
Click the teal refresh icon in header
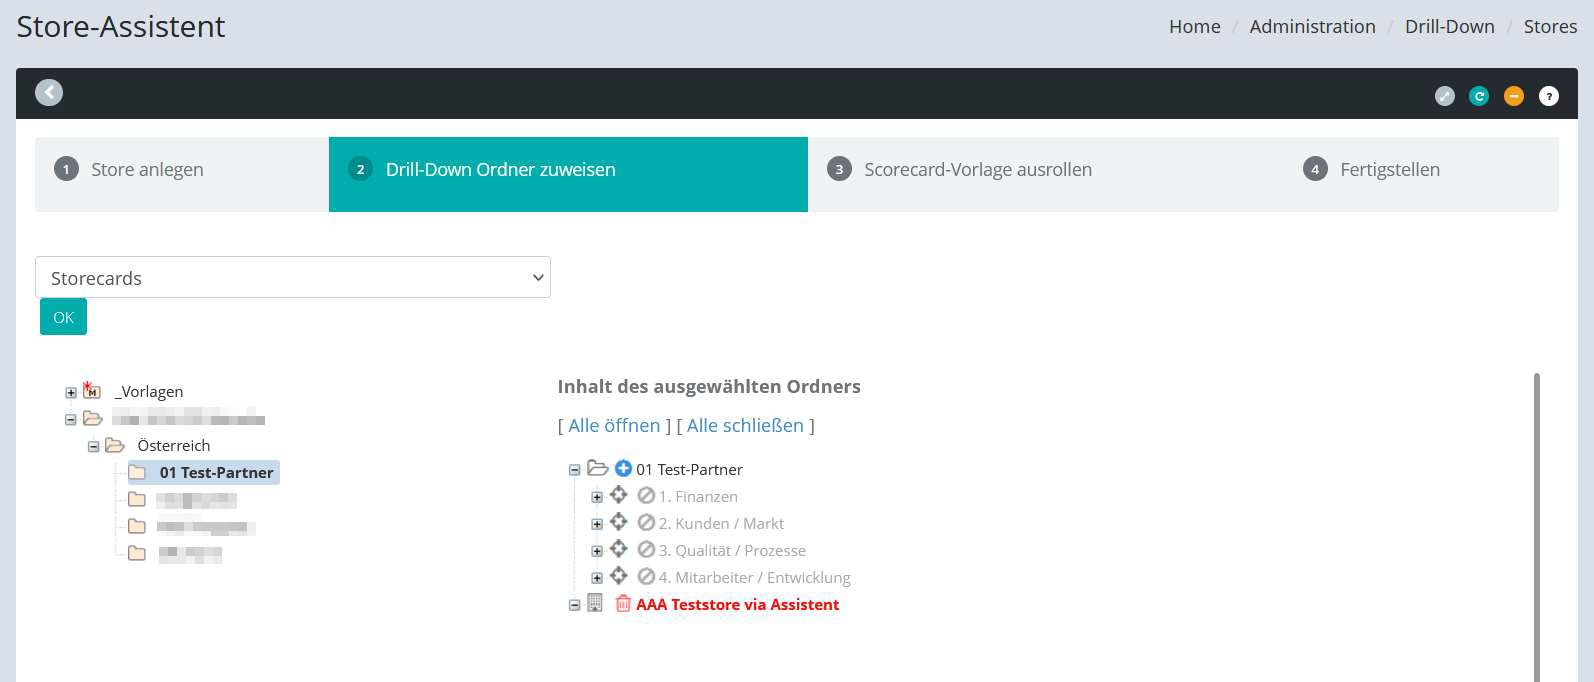click(1479, 96)
